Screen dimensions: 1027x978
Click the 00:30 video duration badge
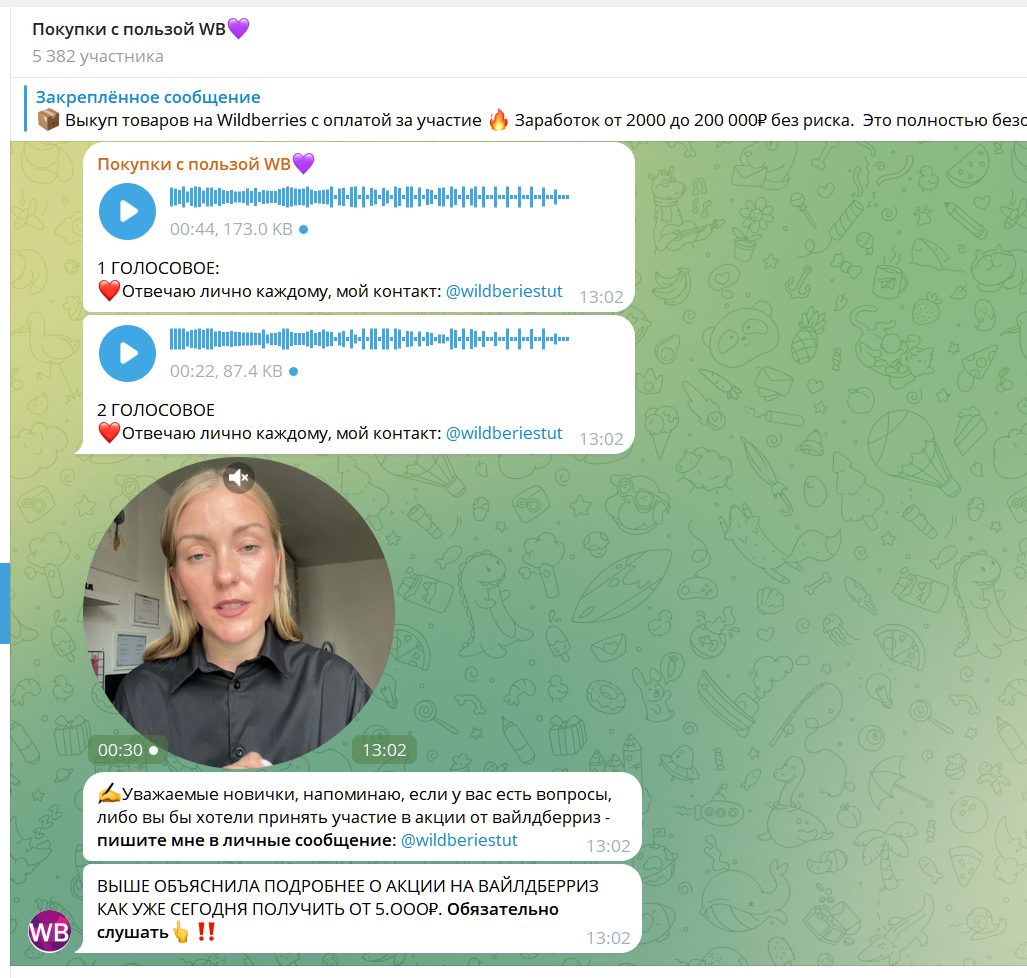point(127,750)
